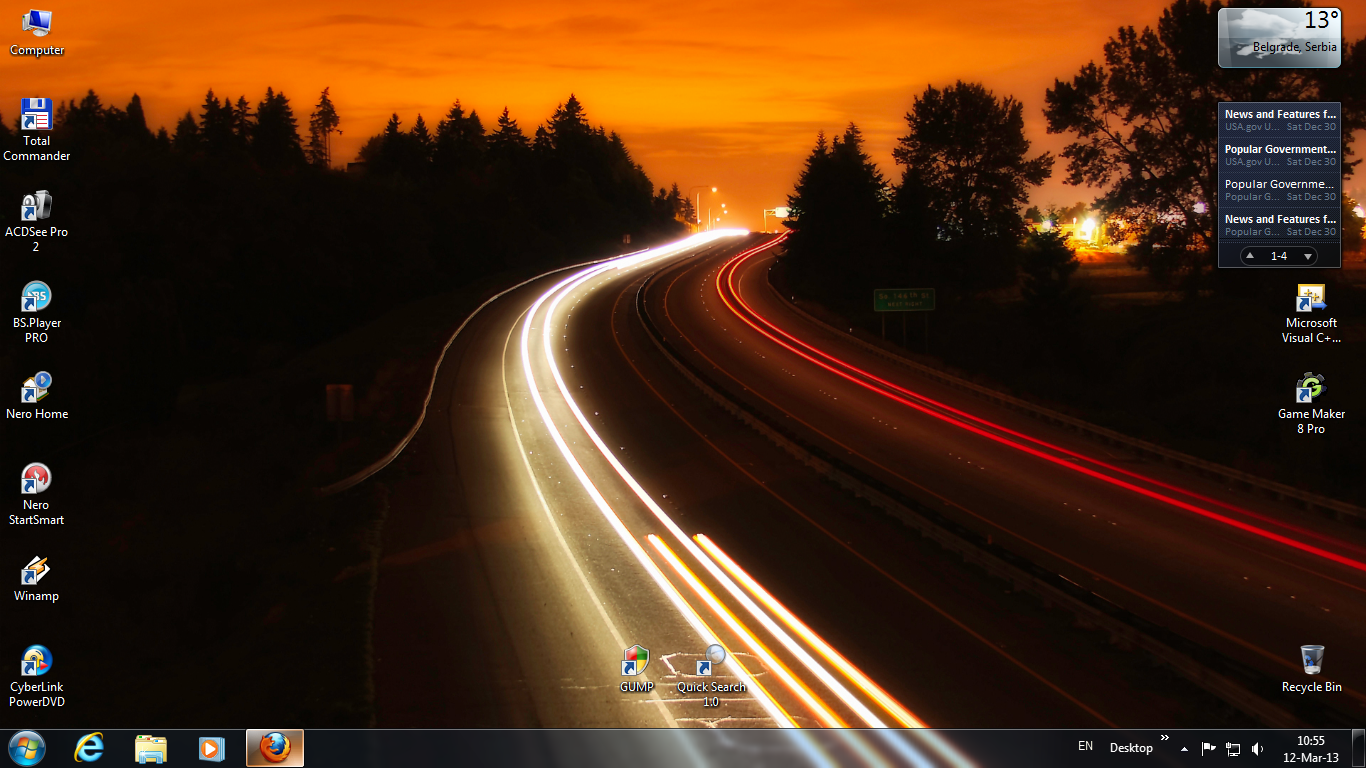Viewport: 1366px width, 768px height.
Task: Show hidden notification area icons
Action: point(1185,748)
